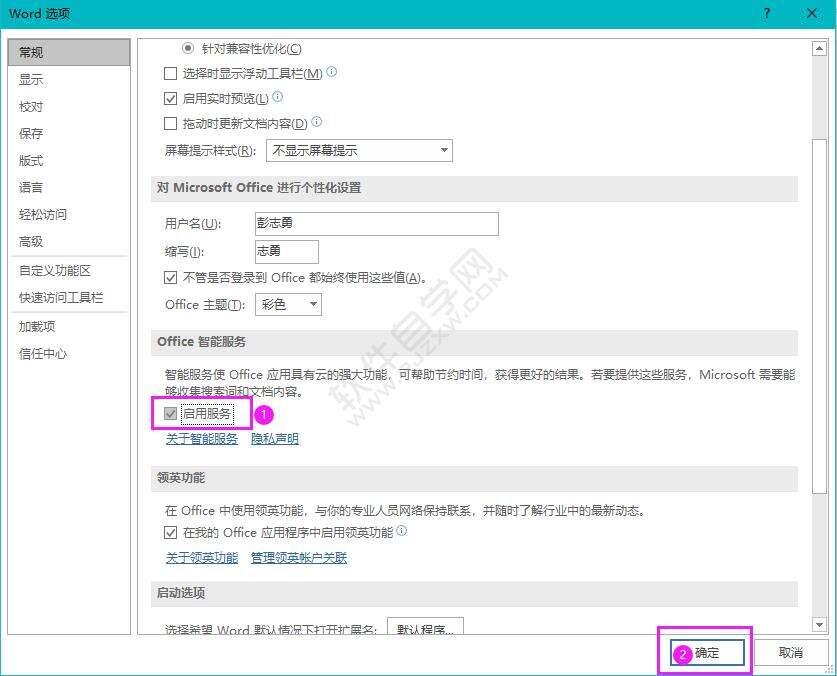Click the info icon beside 选择时显示浮动工具栏
837x676 pixels.
point(332,72)
